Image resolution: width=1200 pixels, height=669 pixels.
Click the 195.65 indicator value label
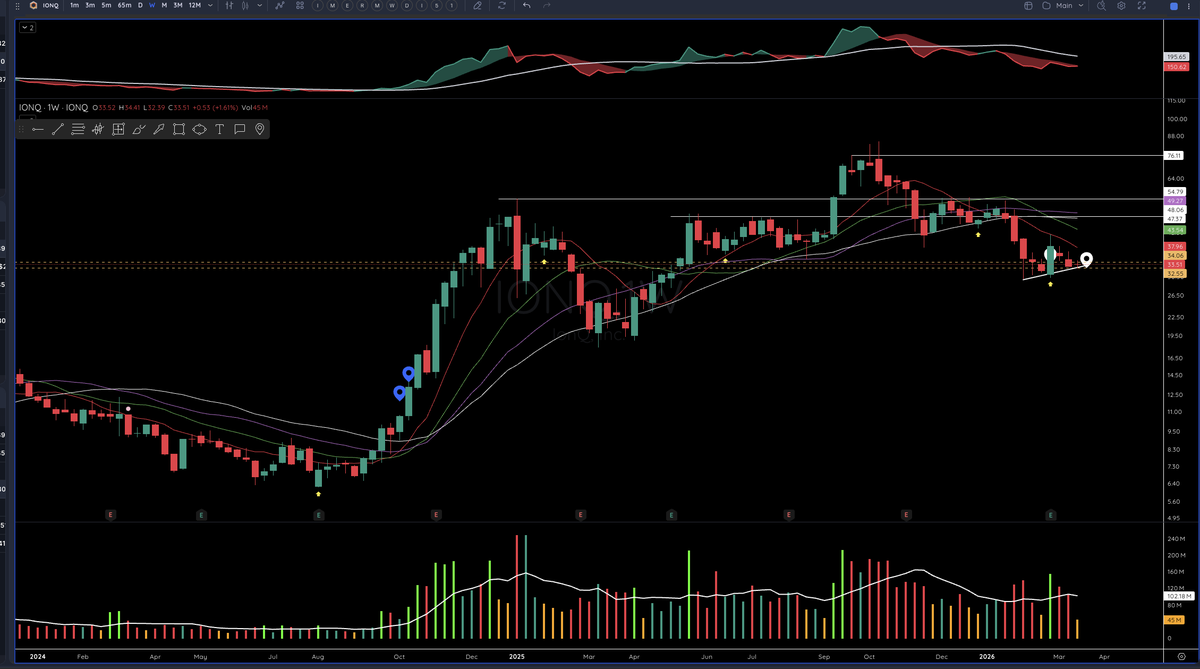coord(1175,58)
